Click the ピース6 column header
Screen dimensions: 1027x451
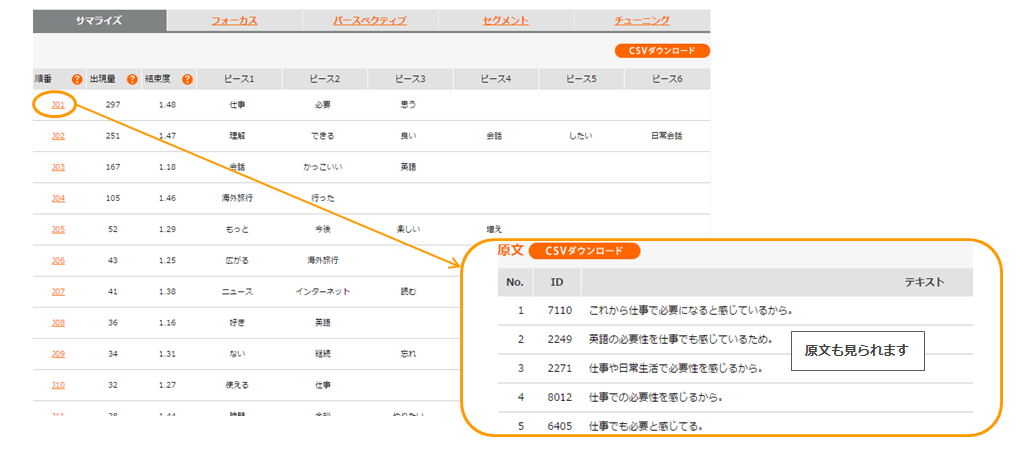[667, 79]
